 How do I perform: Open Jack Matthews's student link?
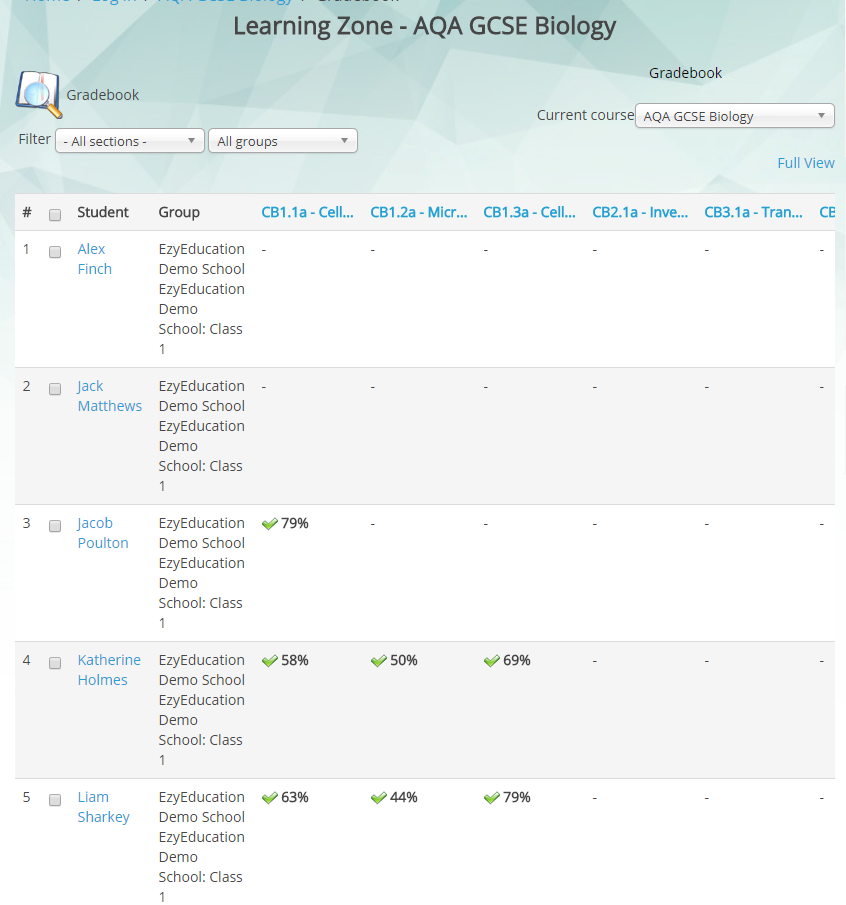(110, 396)
